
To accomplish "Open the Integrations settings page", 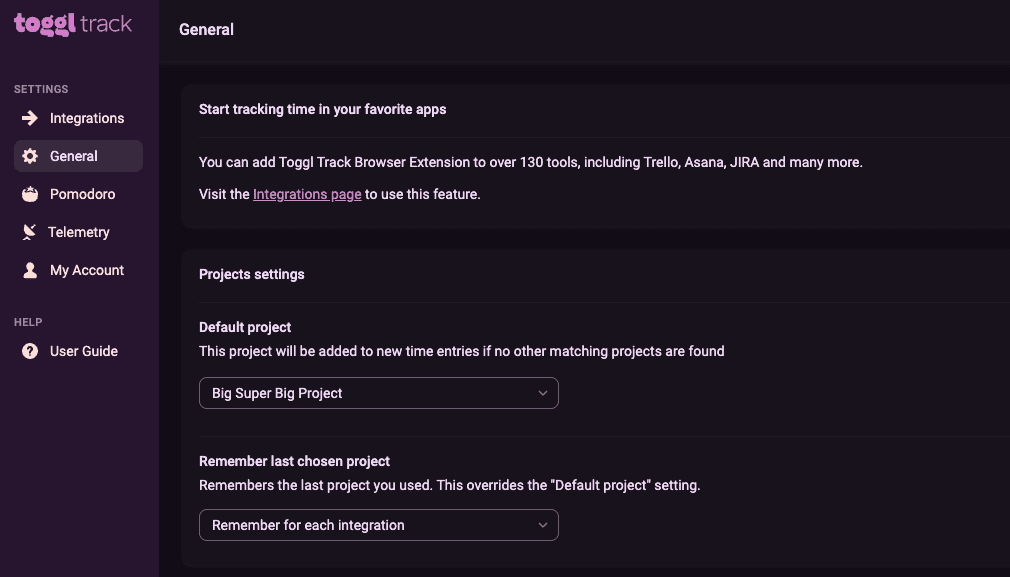I will pos(79,118).
